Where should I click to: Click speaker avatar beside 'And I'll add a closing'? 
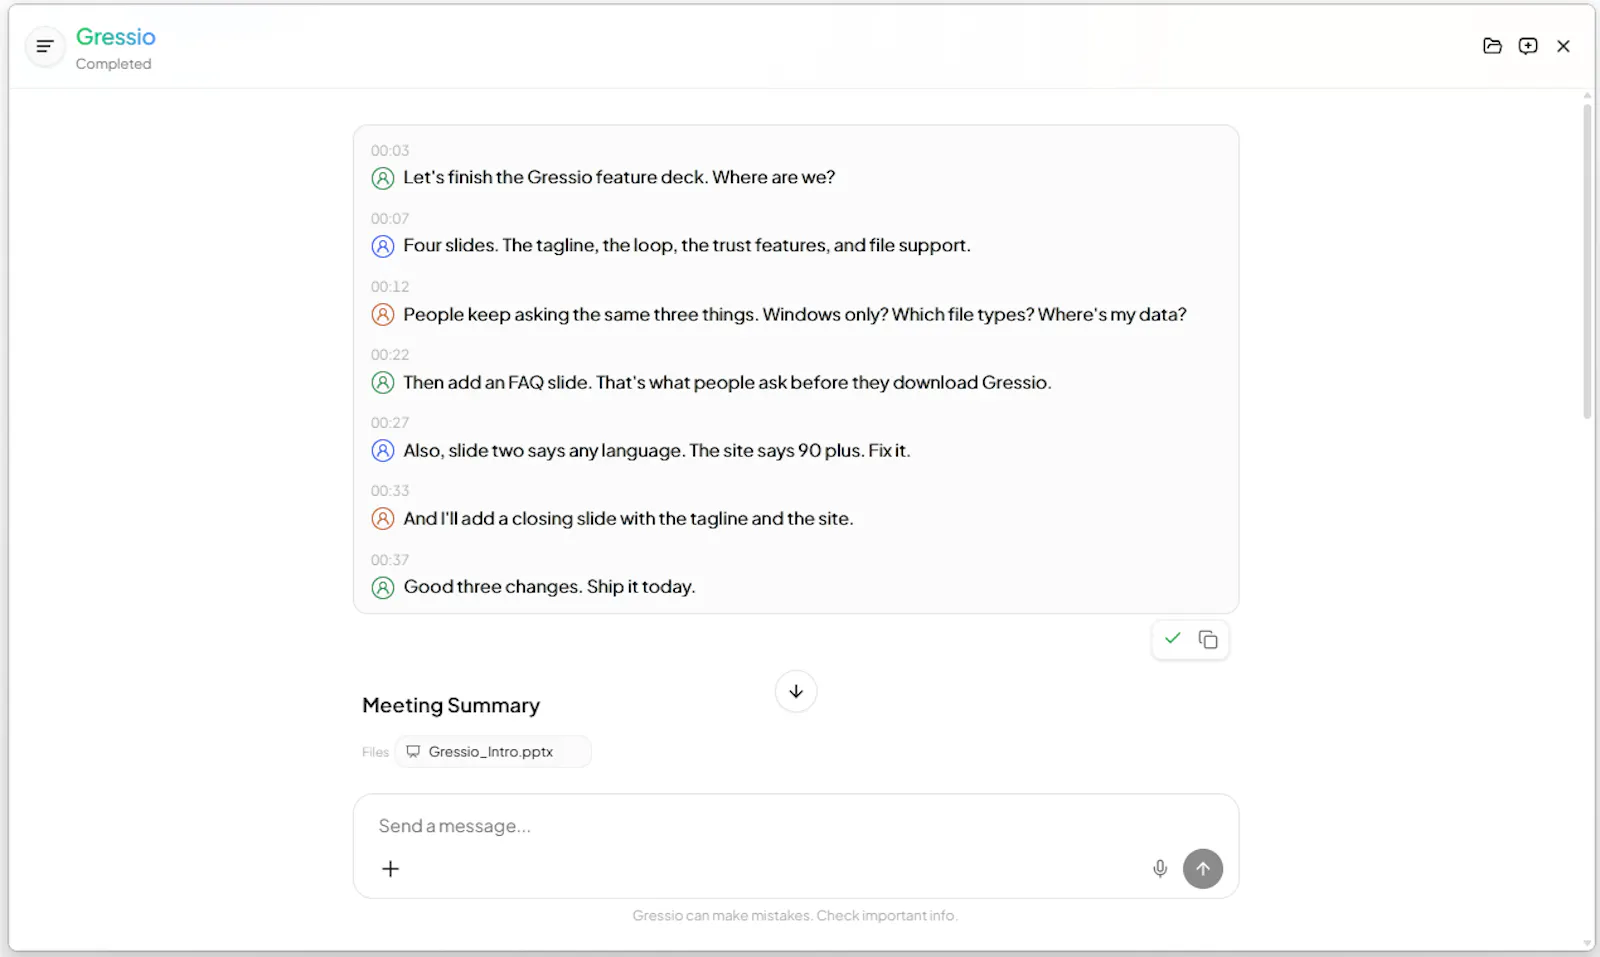point(383,519)
